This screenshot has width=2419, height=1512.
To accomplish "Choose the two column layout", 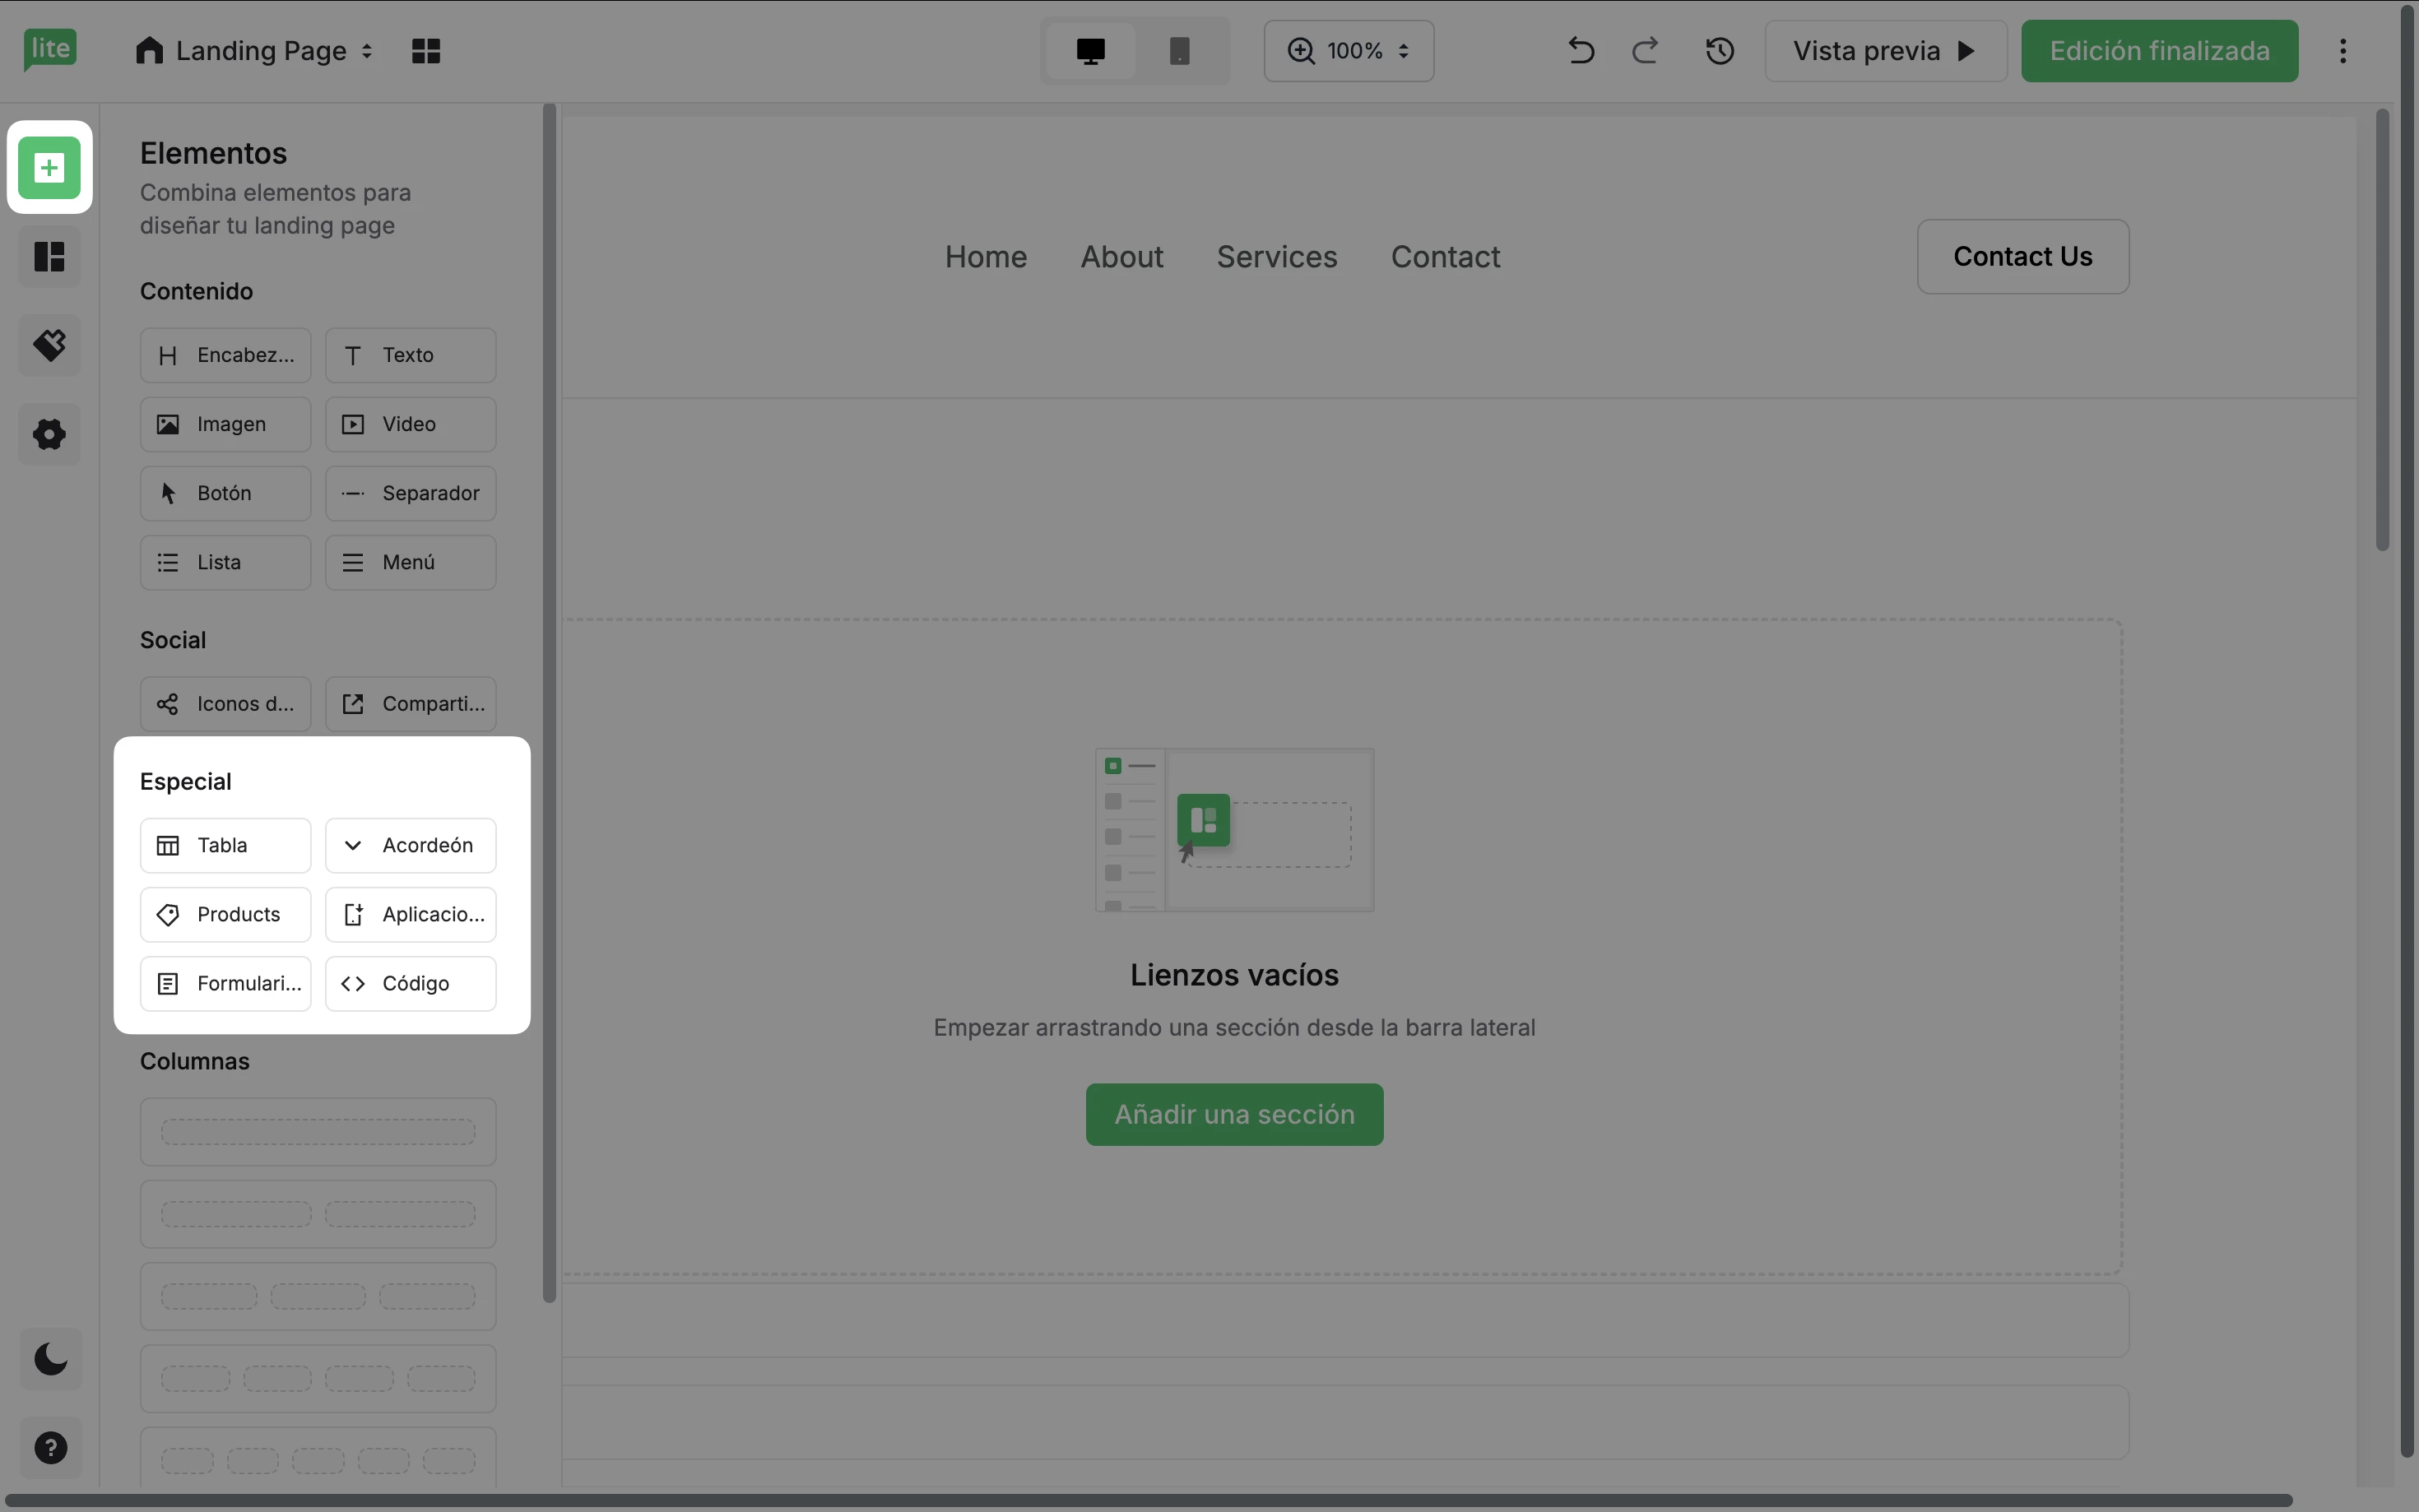I will click(318, 1214).
